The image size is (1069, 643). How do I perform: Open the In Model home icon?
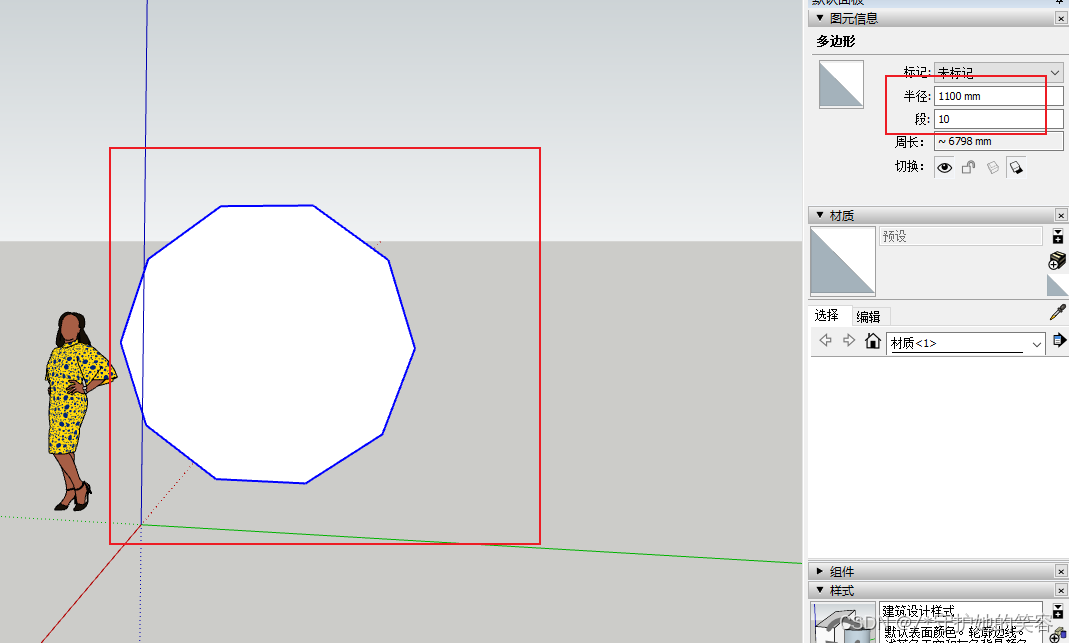pos(873,340)
